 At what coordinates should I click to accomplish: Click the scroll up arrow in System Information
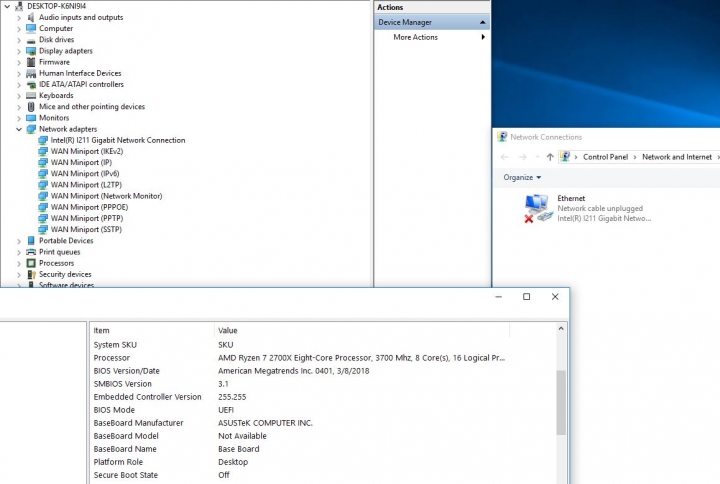click(561, 329)
